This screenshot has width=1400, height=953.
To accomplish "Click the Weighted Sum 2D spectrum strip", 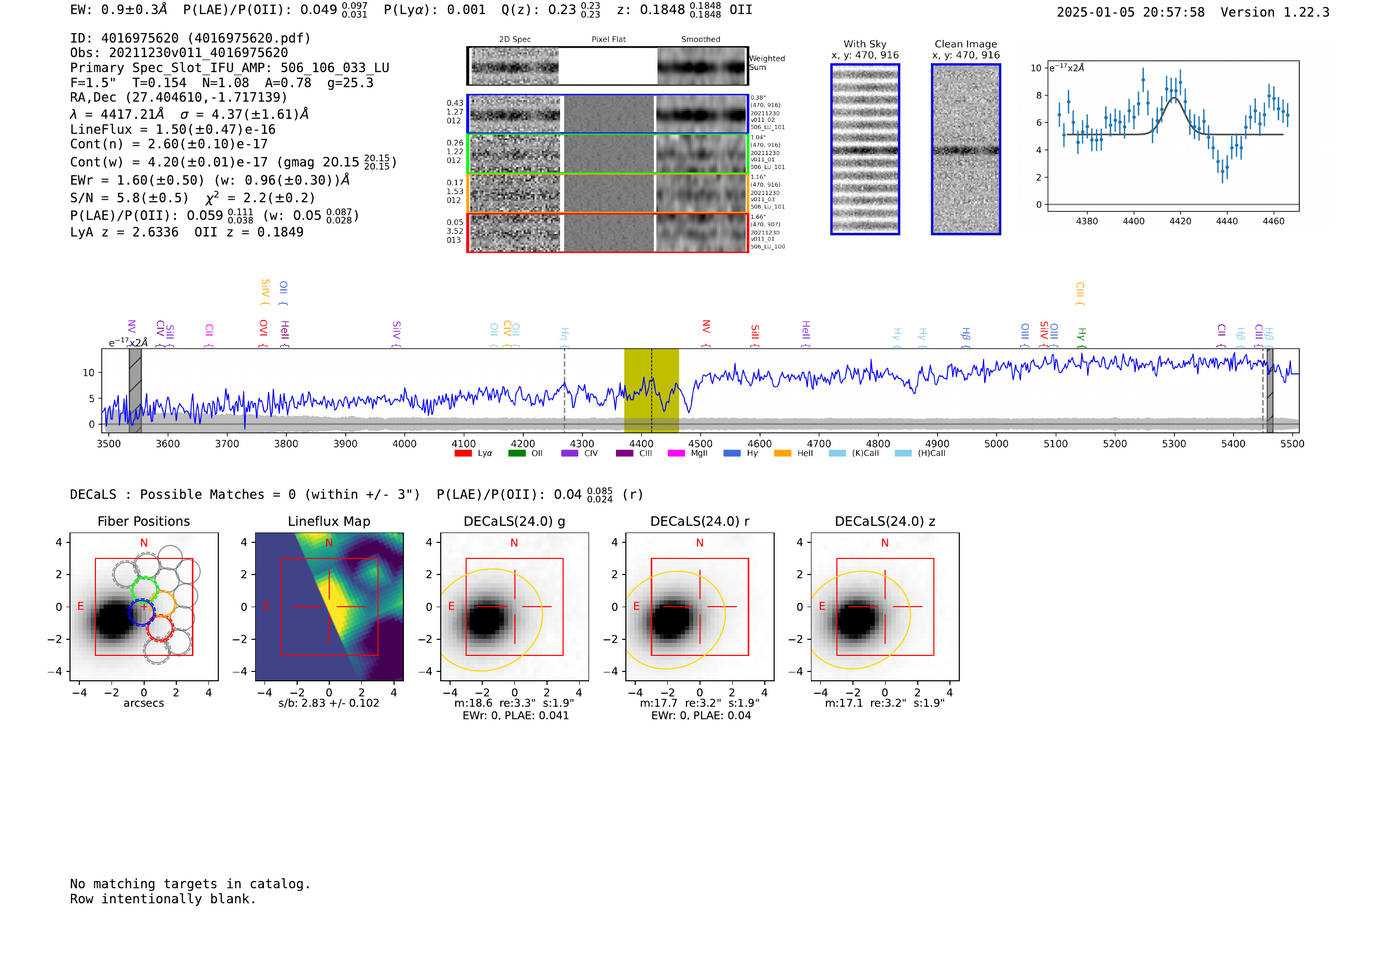I will (x=607, y=66).
